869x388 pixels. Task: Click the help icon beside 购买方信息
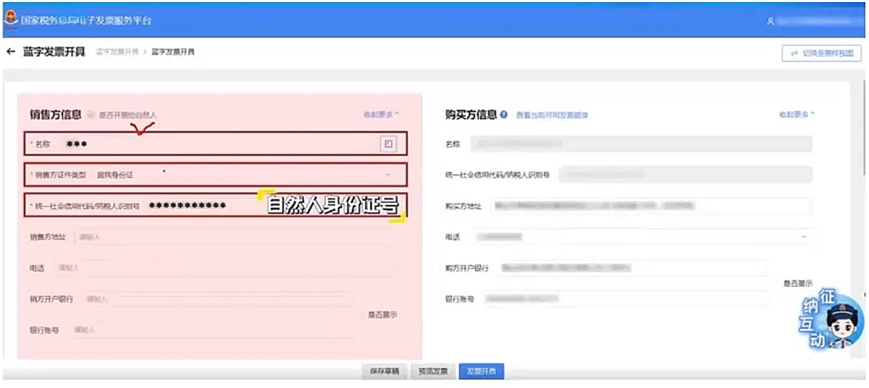504,115
